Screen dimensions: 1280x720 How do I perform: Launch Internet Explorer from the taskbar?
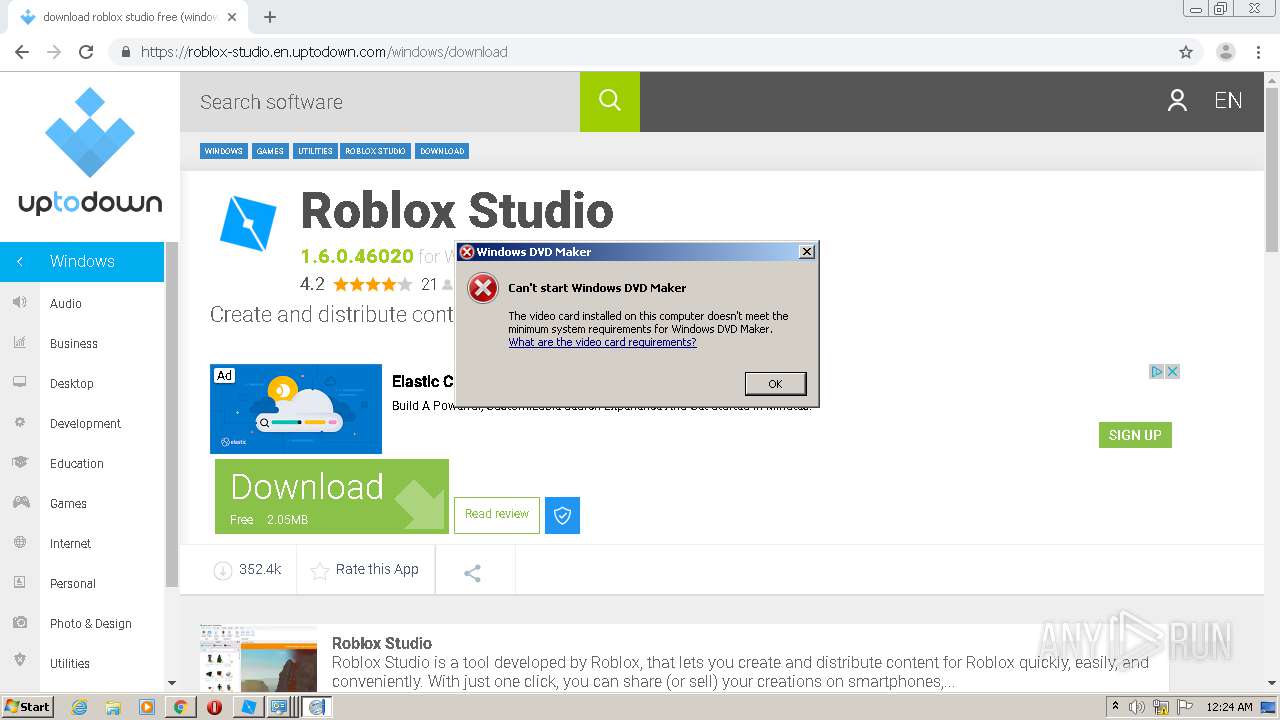pos(79,707)
